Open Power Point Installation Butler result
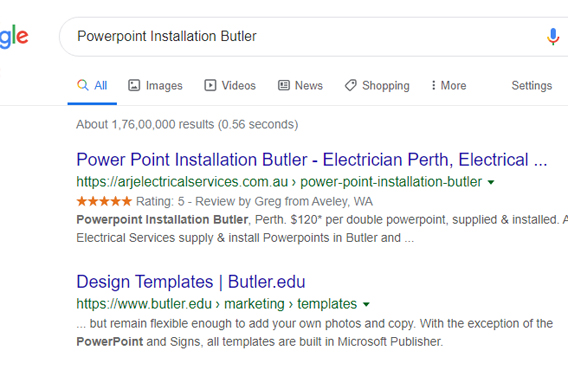 (x=312, y=160)
